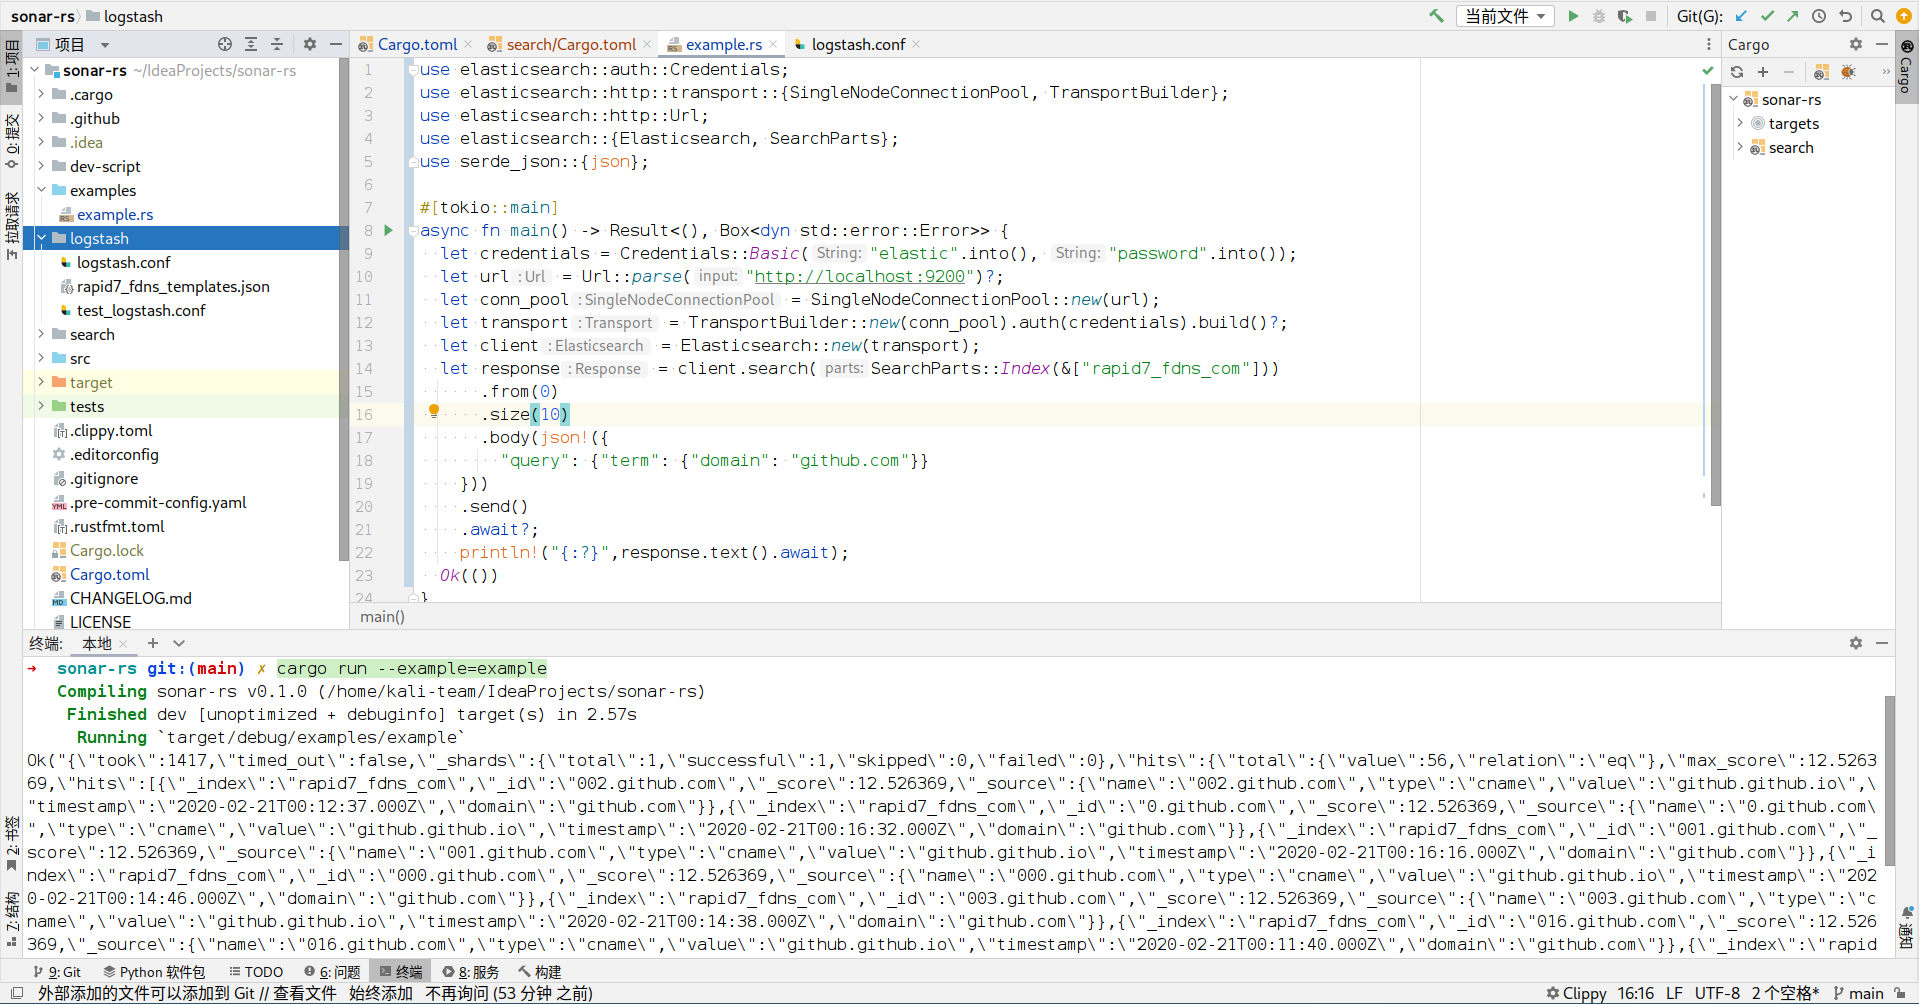Show more Cargo toolbar actions chevron
This screenshot has height=1004, width=1919.
pos(1886,72)
